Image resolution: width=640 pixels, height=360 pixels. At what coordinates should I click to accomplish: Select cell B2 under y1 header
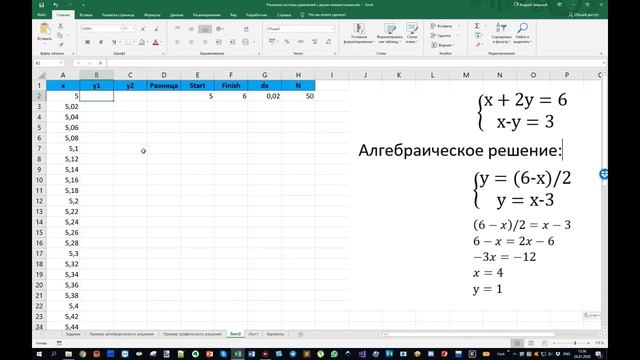pos(97,96)
